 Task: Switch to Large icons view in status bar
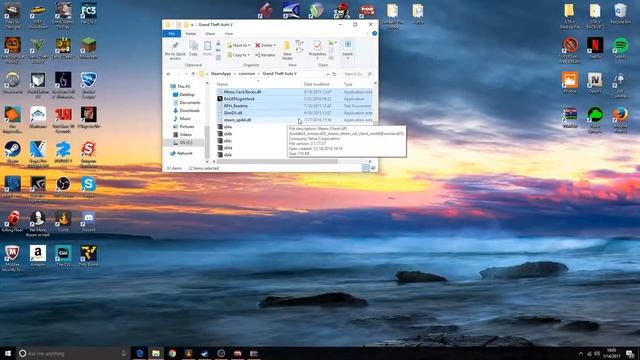(x=373, y=168)
